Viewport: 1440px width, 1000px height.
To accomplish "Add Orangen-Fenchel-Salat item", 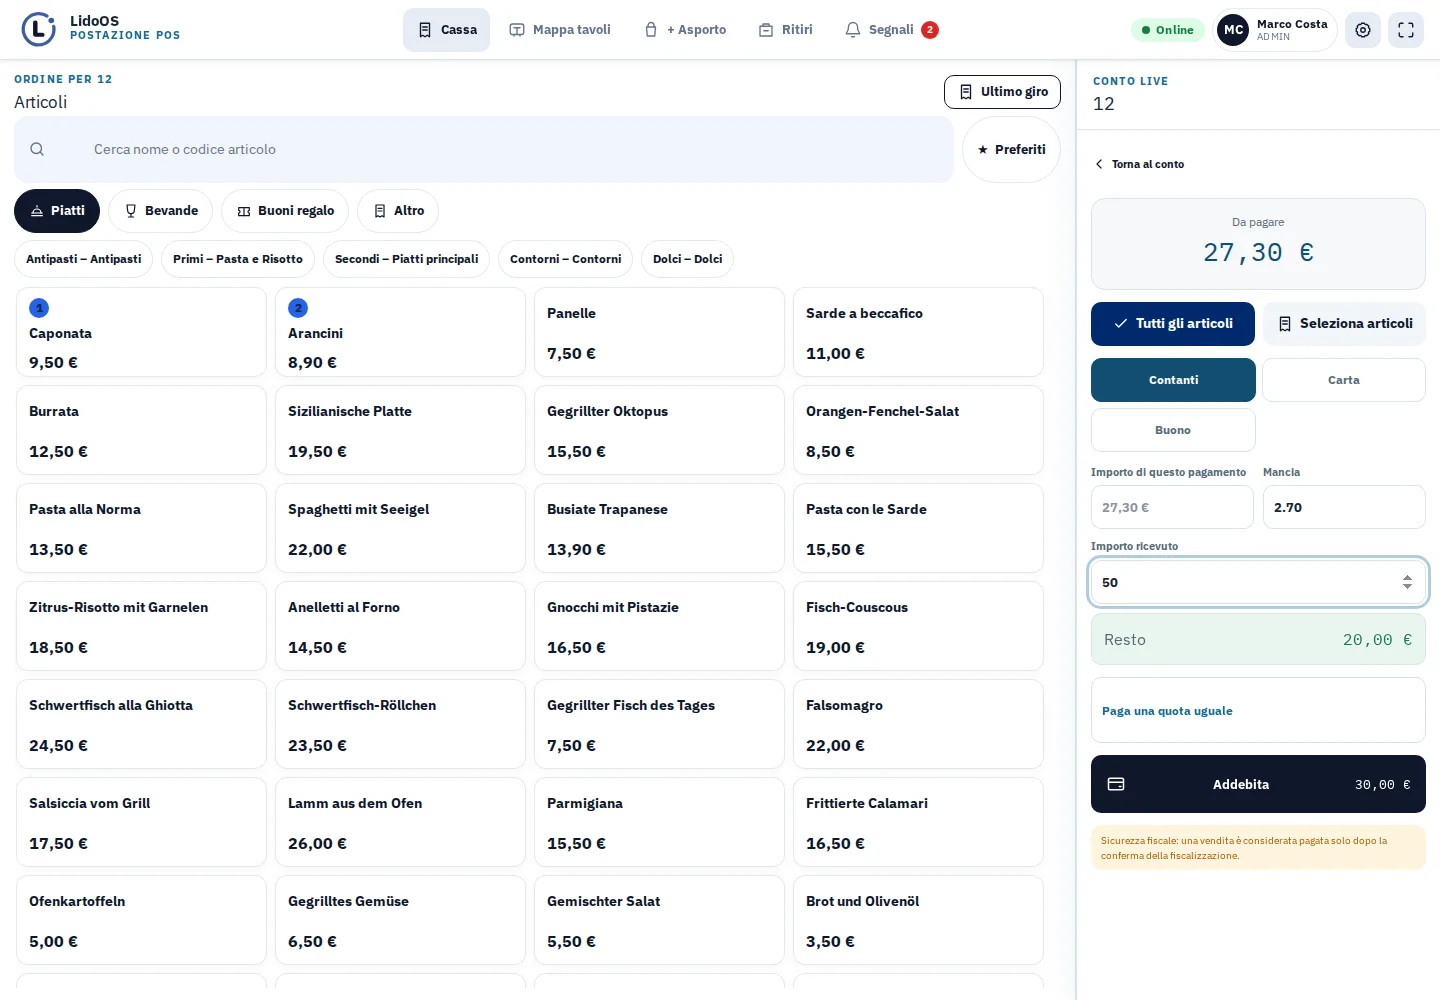I will pyautogui.click(x=918, y=430).
